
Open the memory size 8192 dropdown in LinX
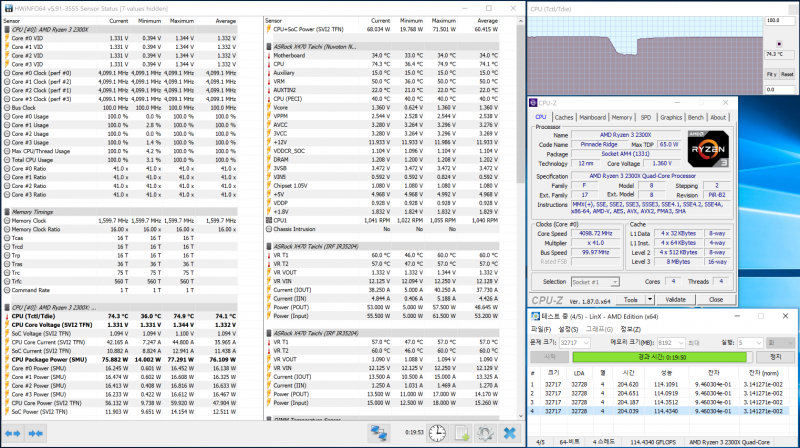tap(670, 343)
